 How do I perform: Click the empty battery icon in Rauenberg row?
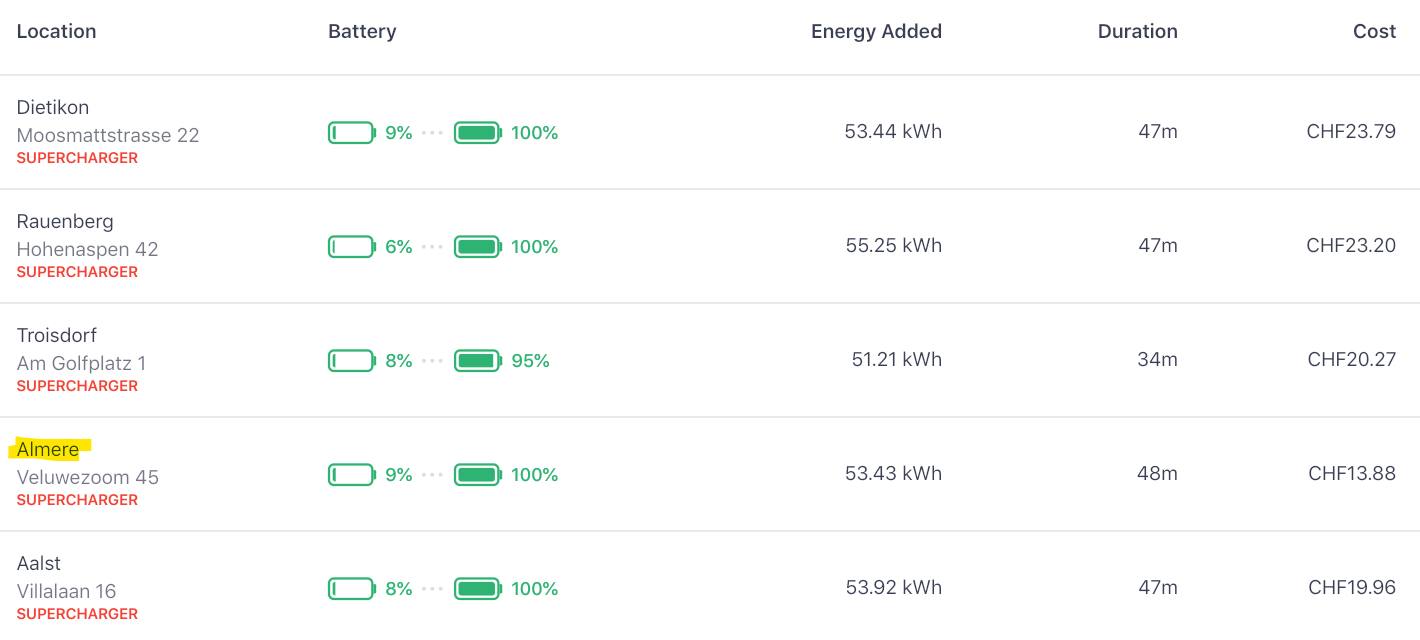tap(351, 247)
